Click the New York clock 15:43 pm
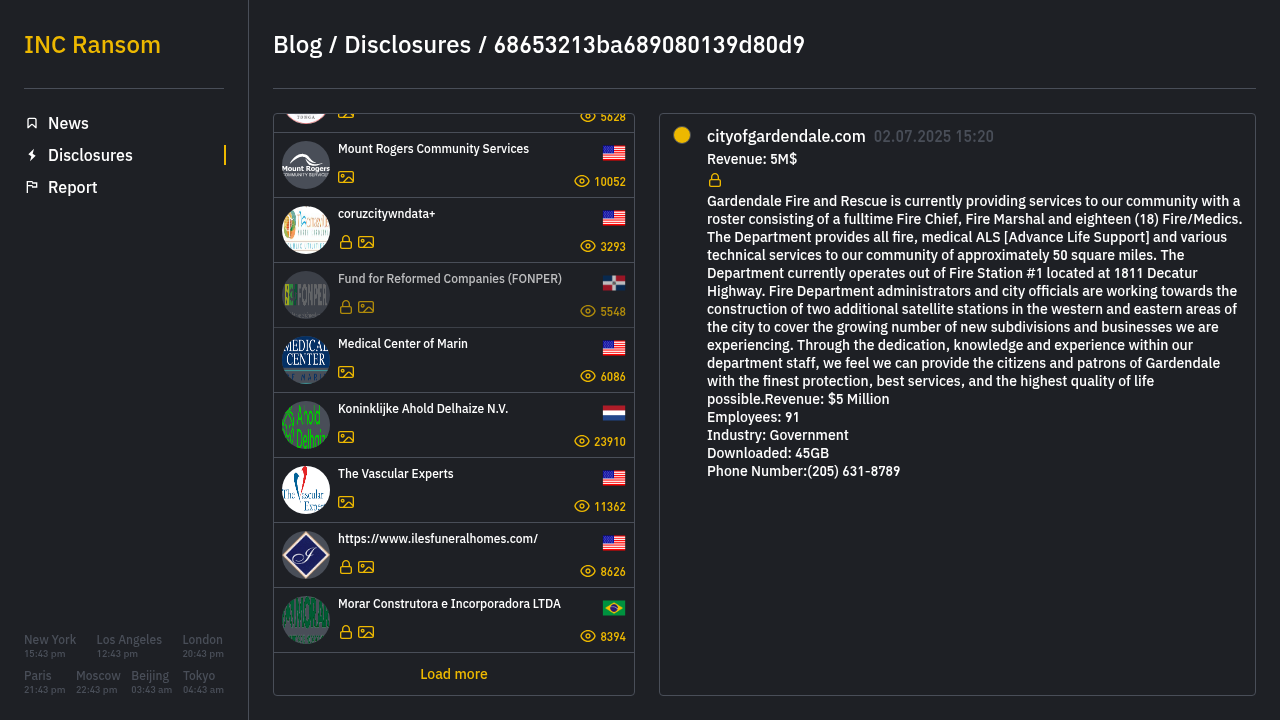The image size is (1280, 720). [50, 646]
